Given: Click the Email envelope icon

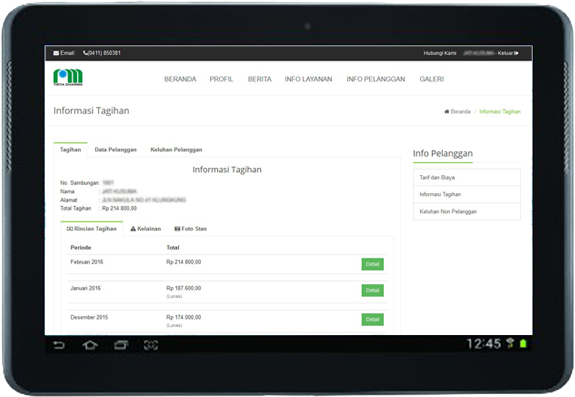Looking at the screenshot, I should pyautogui.click(x=56, y=53).
